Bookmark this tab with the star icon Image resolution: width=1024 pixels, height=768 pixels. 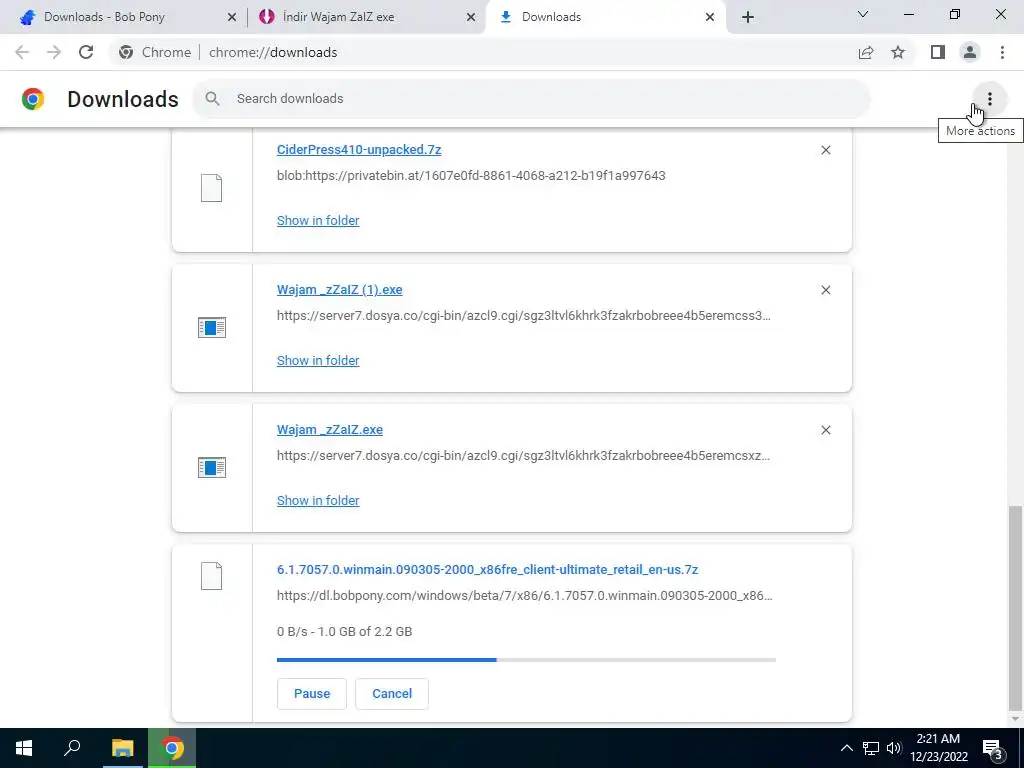(x=898, y=52)
